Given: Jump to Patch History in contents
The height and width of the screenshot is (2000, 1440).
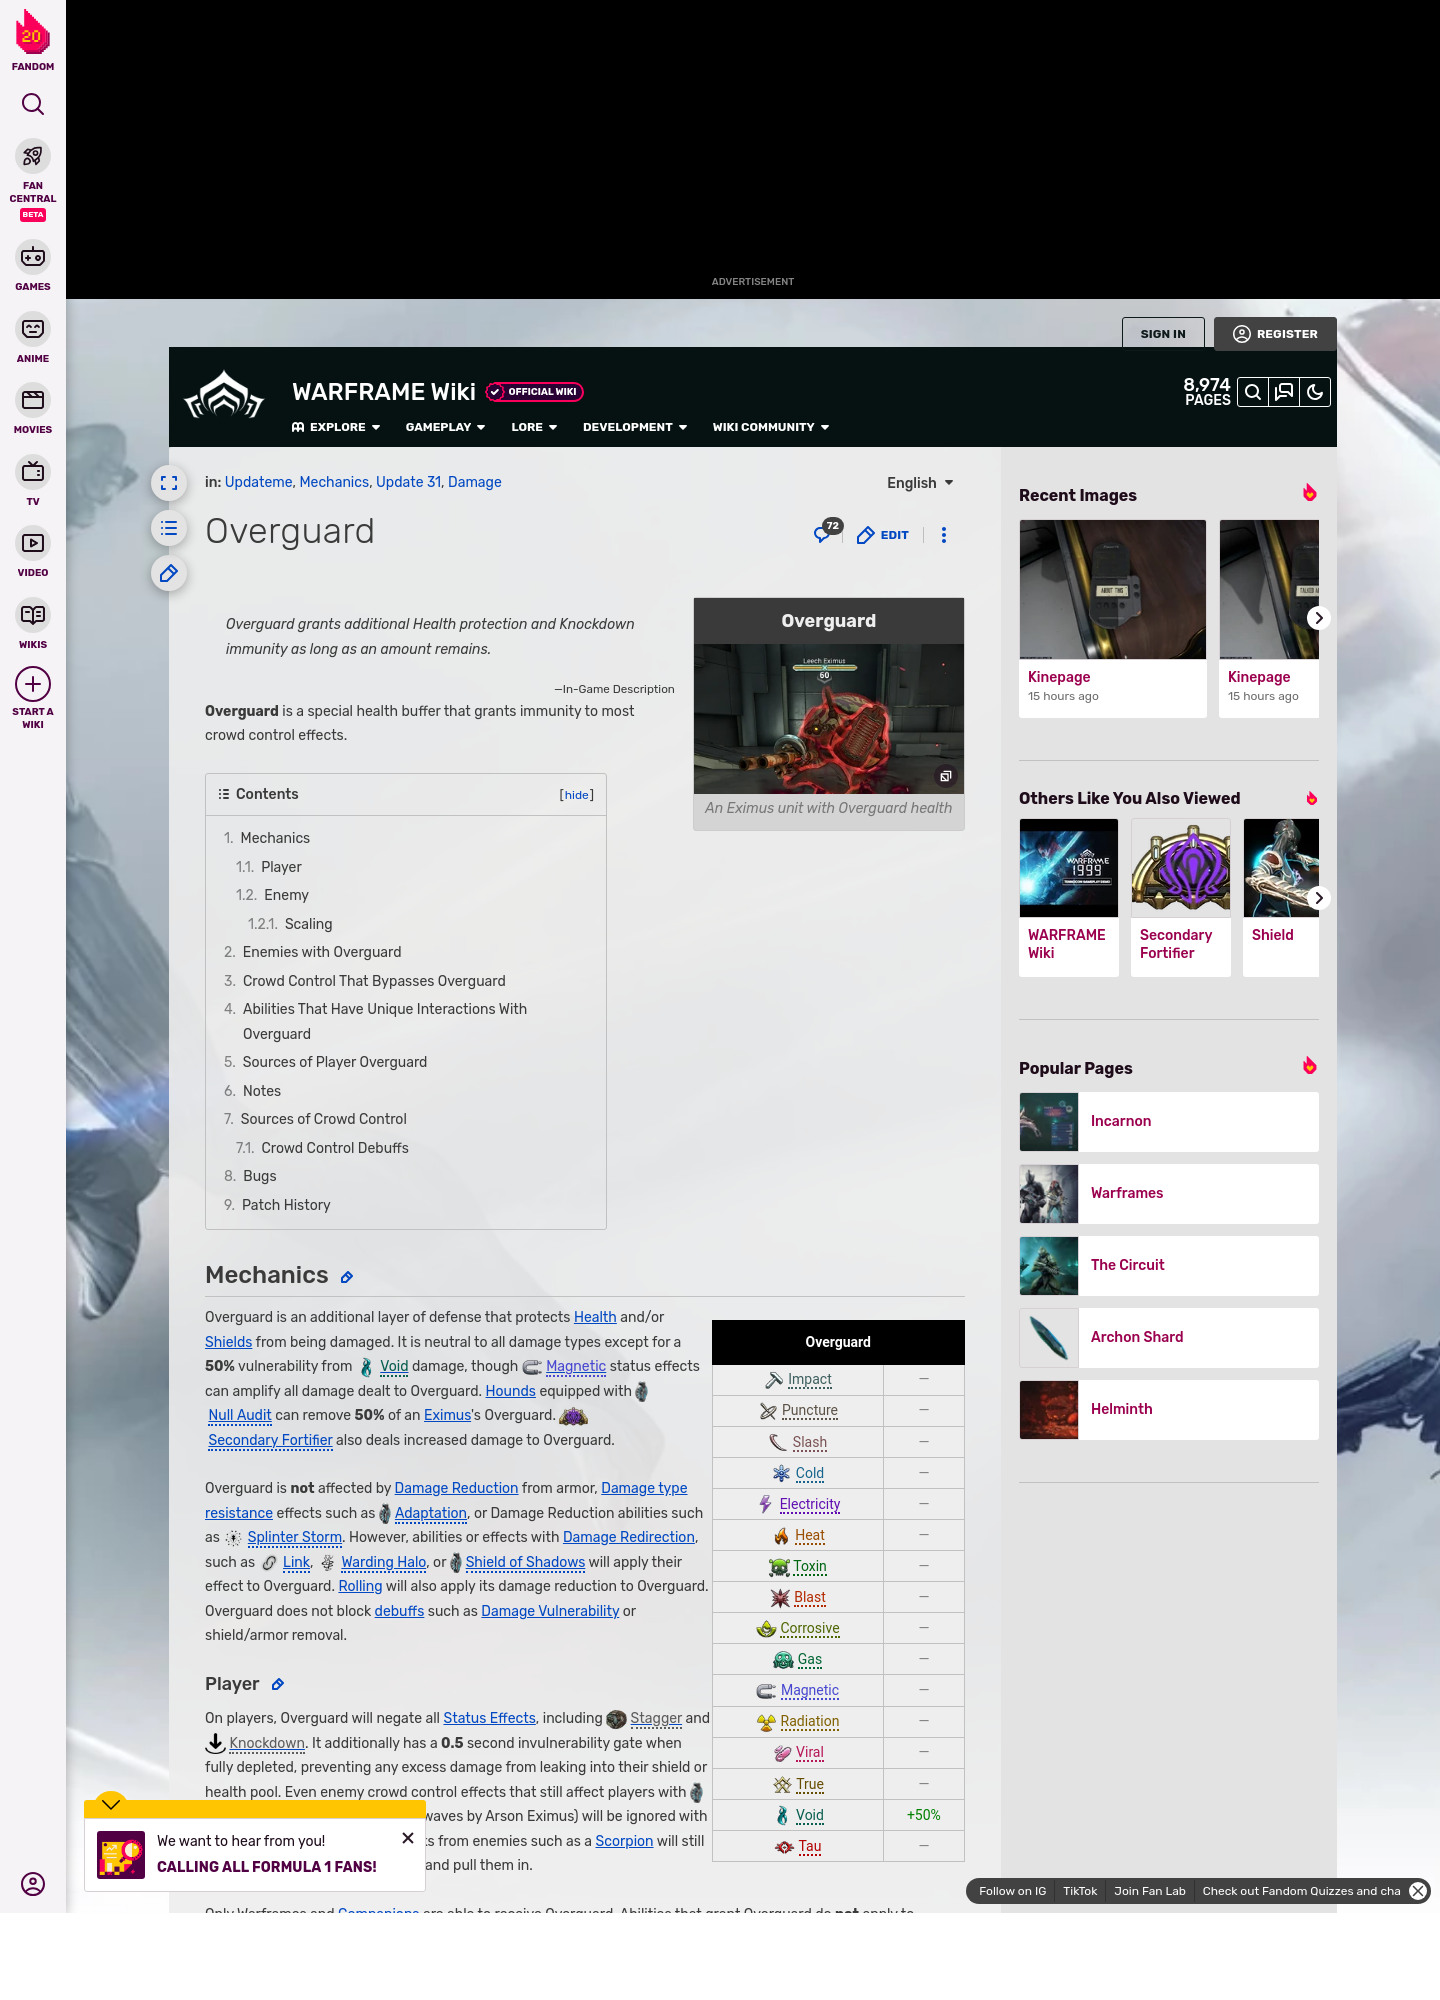Looking at the screenshot, I should 286,1205.
